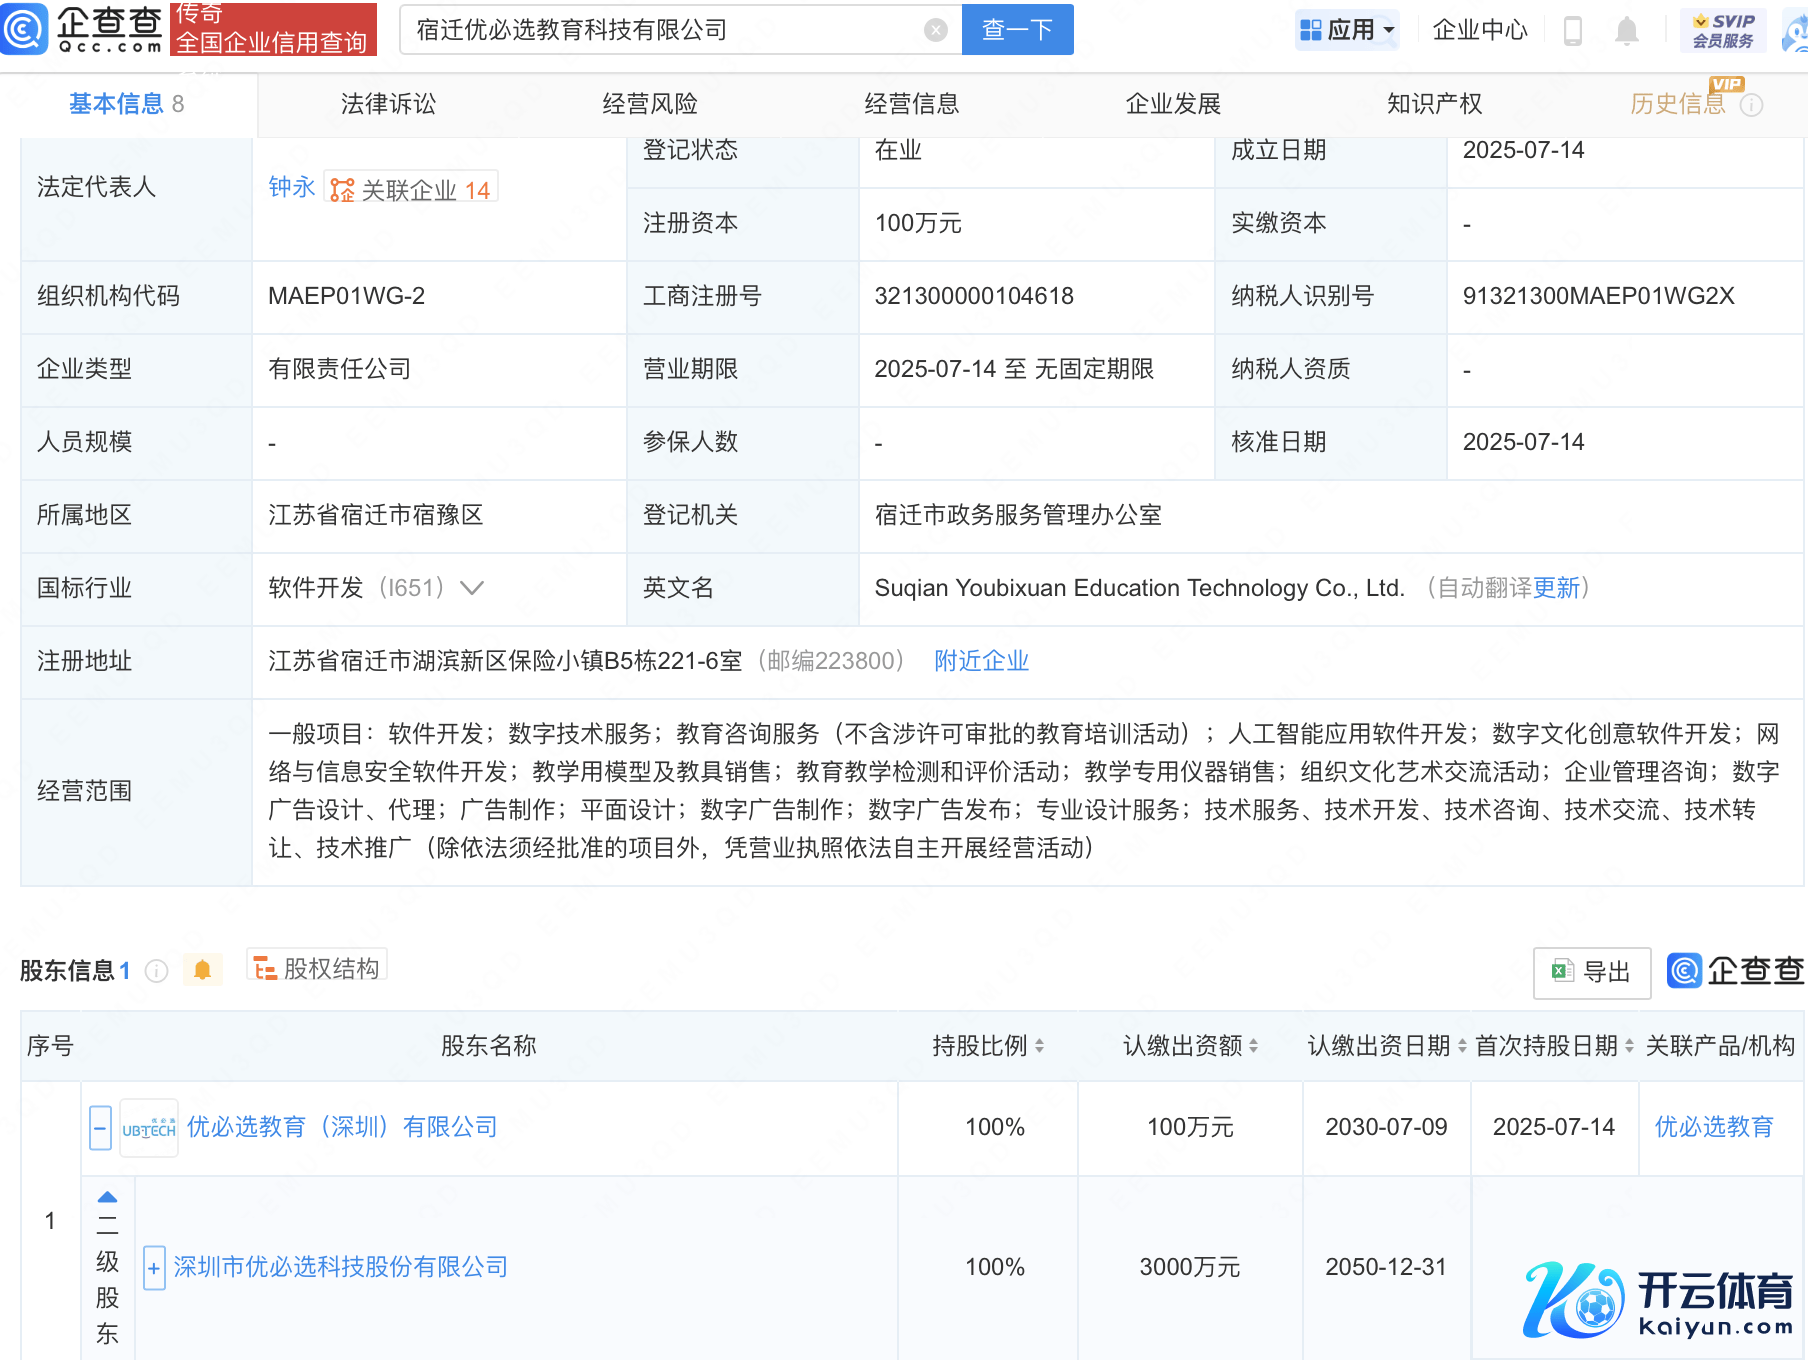Click the UBTECH shareholder logo thumbnail
The height and width of the screenshot is (1360, 1808).
click(149, 1128)
